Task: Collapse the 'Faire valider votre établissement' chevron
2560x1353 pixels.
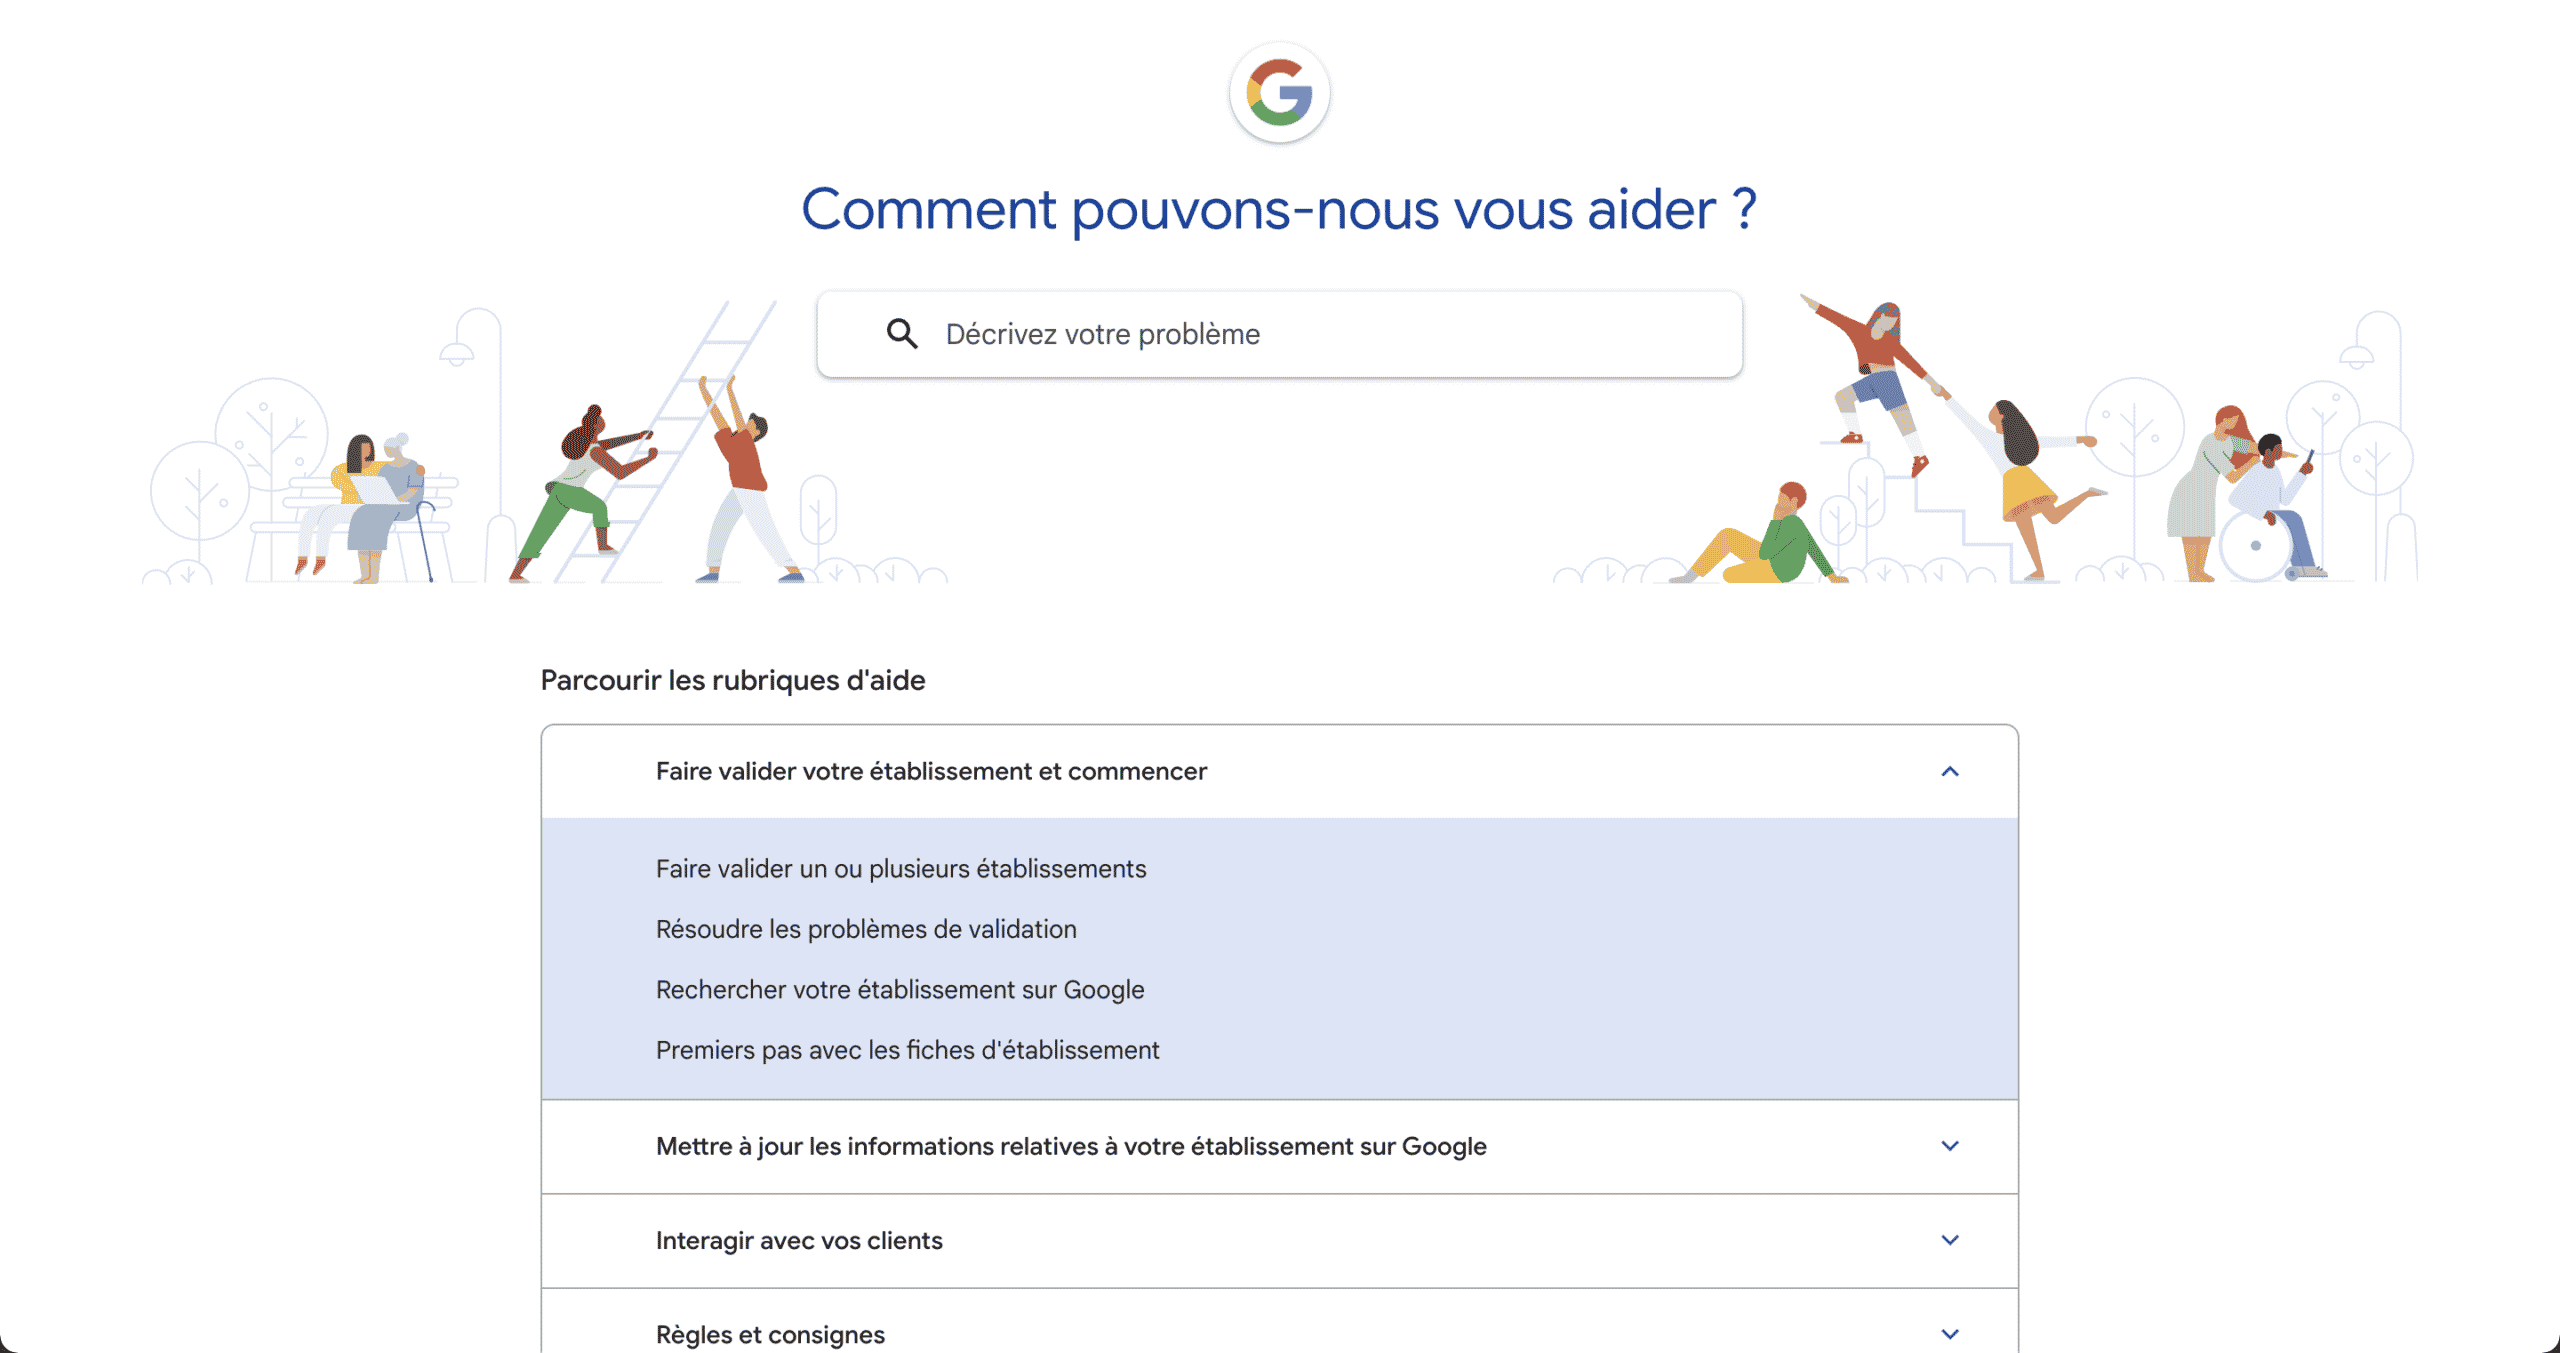Action: pos(1949,771)
